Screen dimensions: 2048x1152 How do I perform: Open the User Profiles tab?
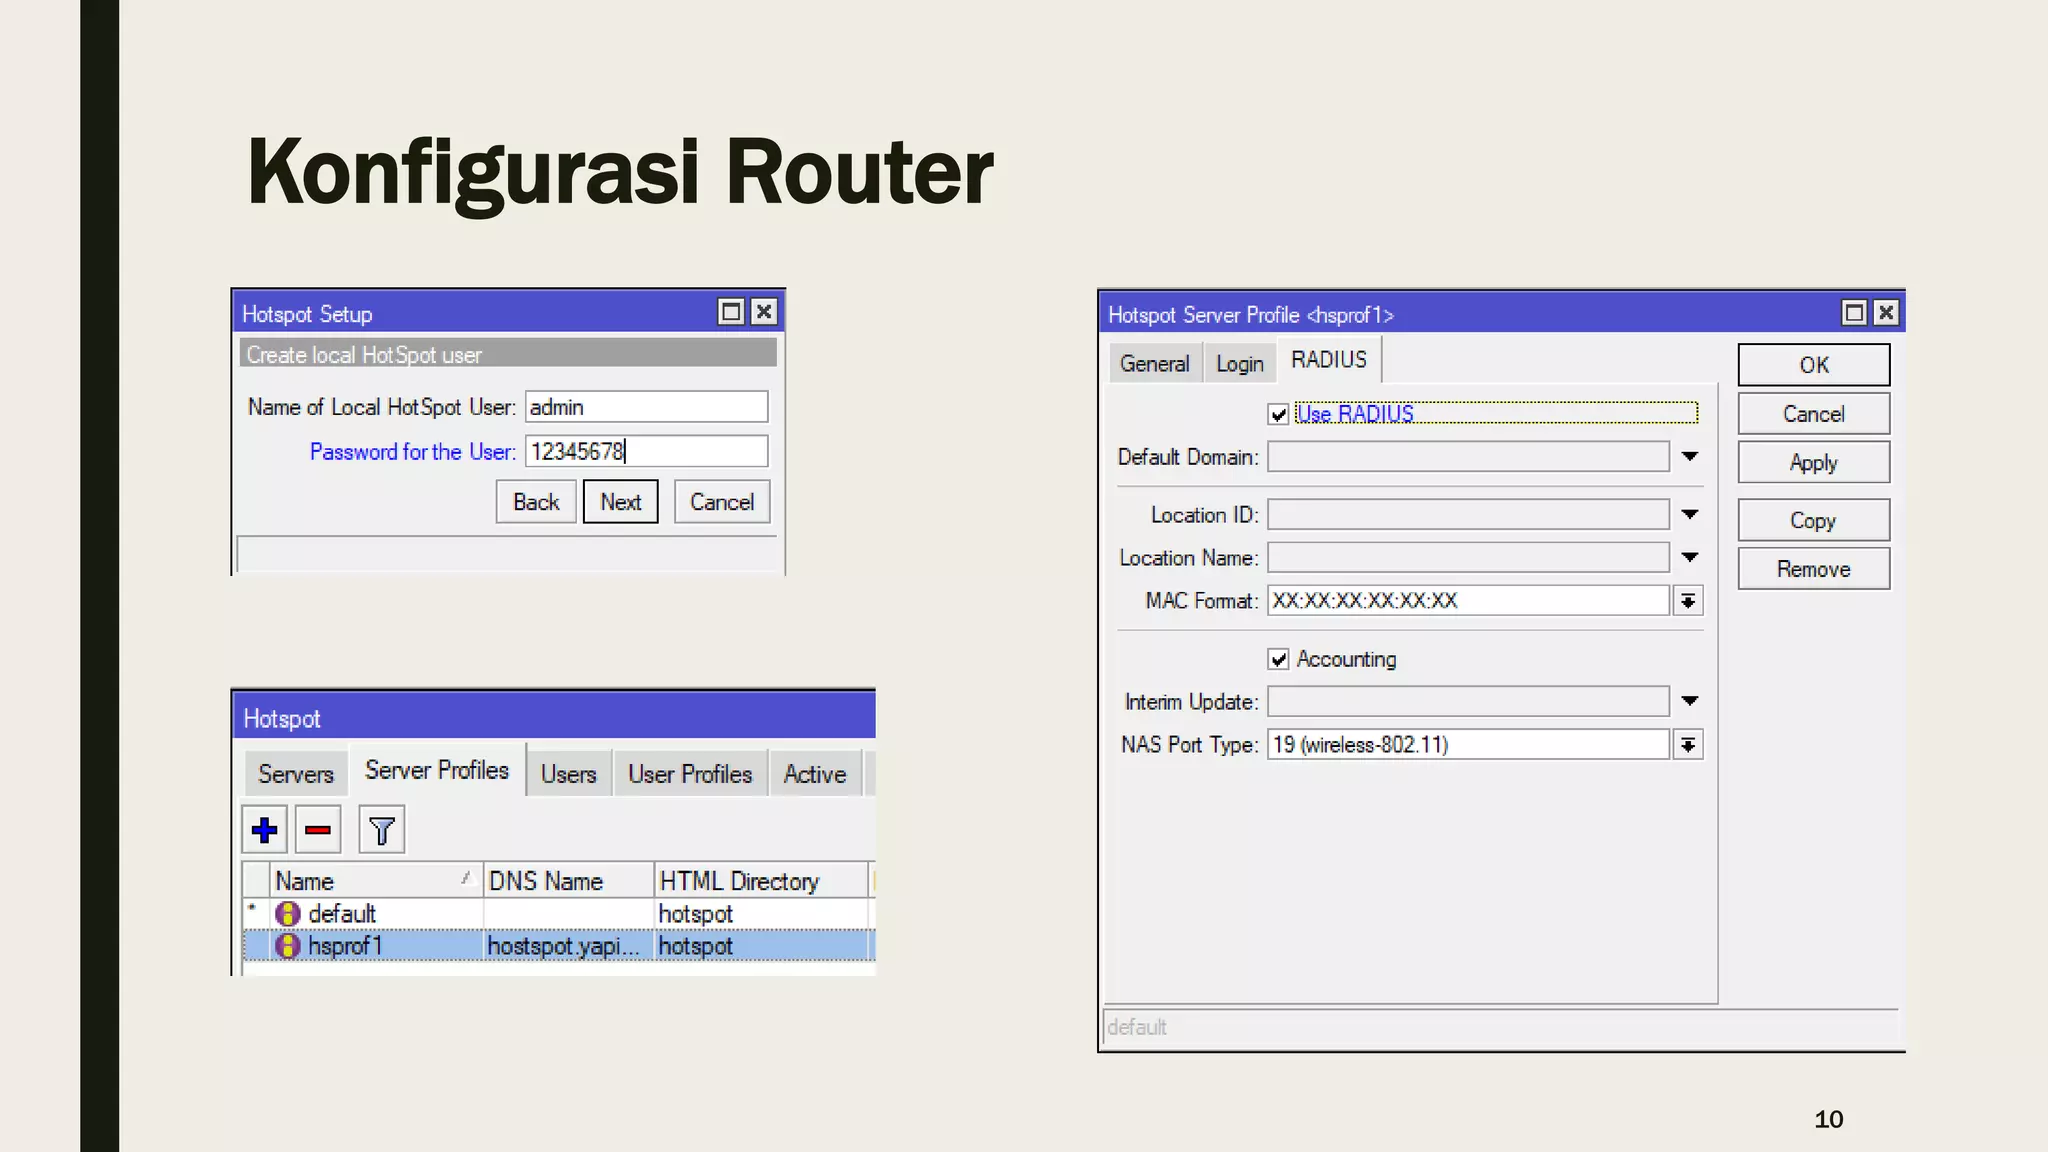(x=689, y=774)
